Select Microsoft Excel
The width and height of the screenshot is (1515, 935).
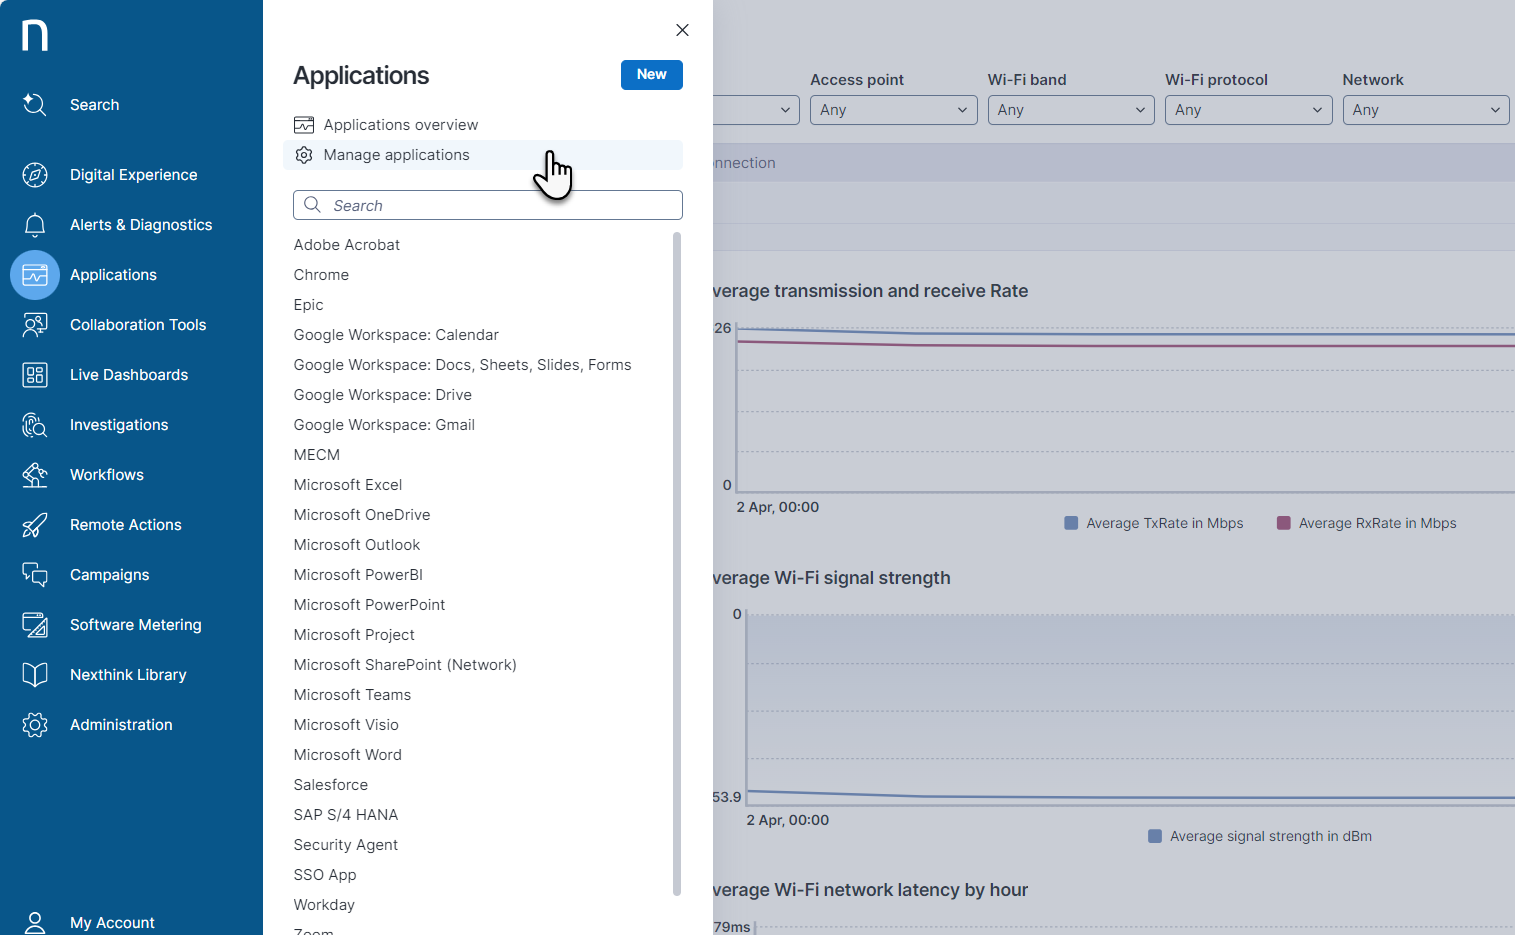[x=348, y=485]
